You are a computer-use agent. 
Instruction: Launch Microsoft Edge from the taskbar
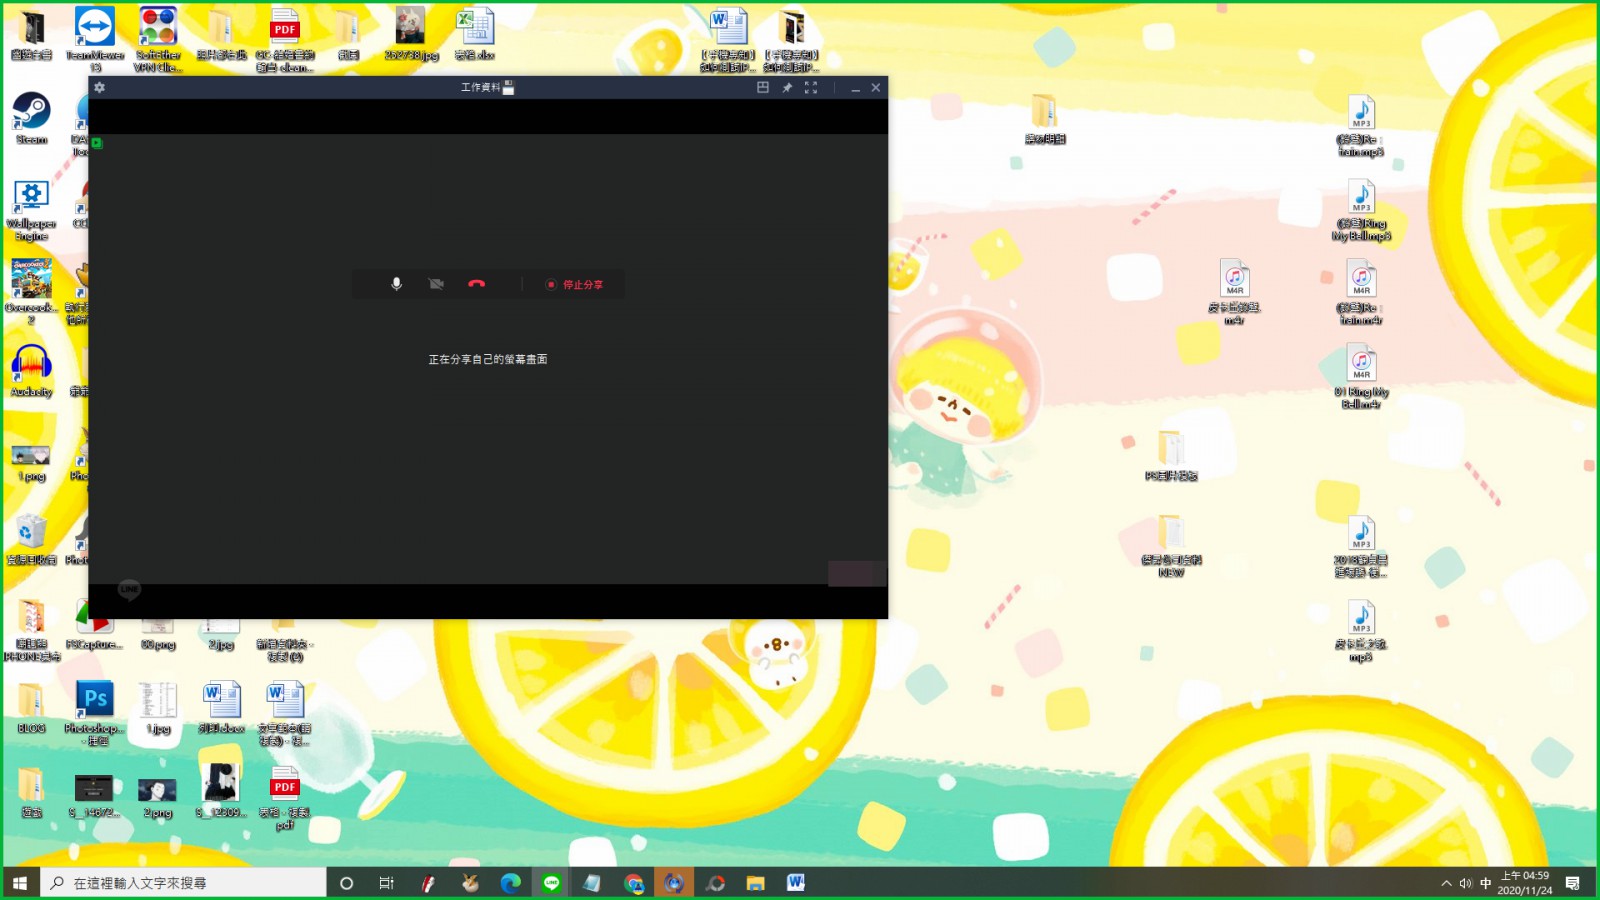point(511,883)
